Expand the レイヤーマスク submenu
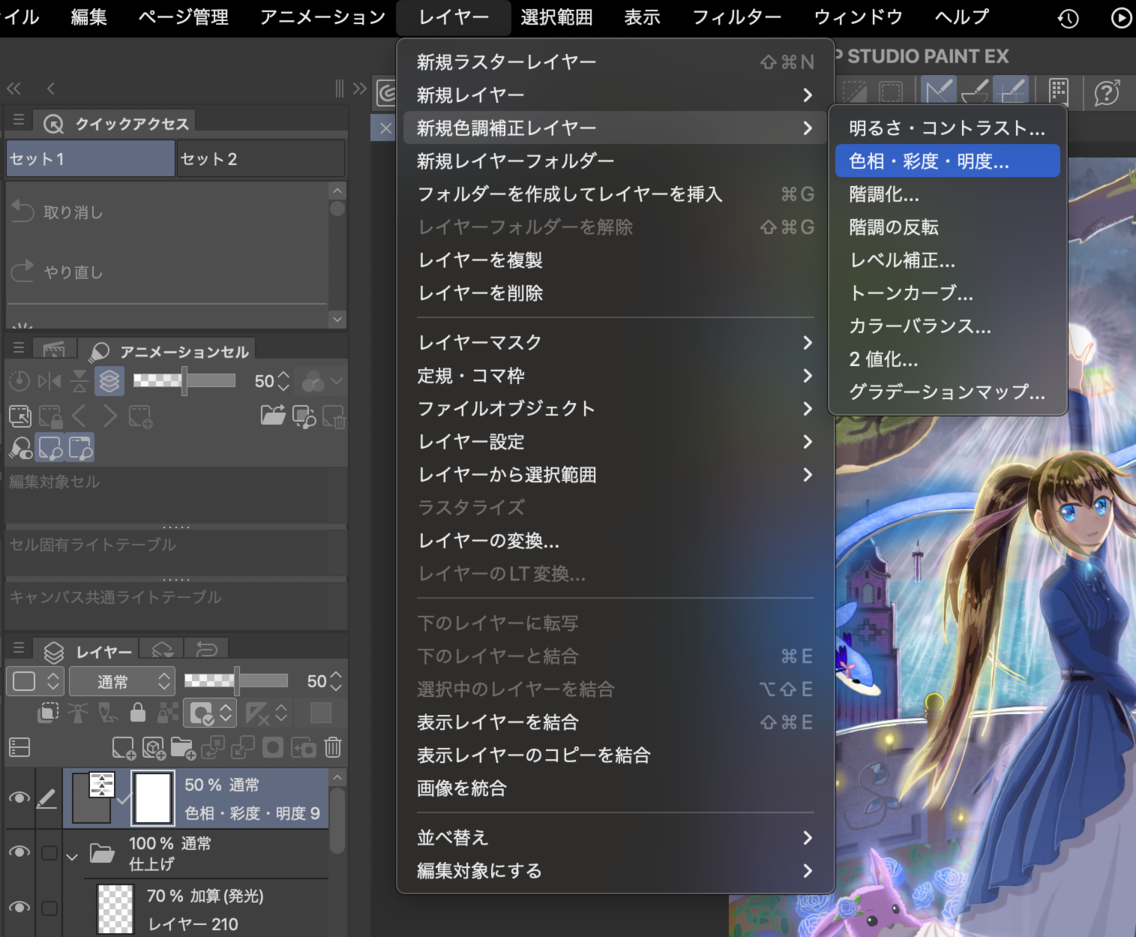This screenshot has width=1136, height=937. click(615, 342)
